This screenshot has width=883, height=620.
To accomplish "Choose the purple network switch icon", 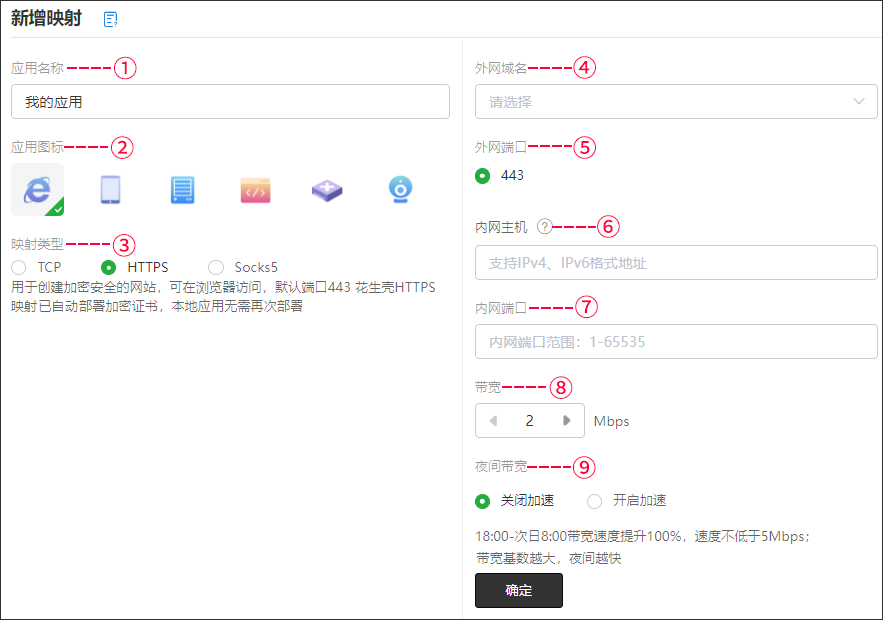I will 327,189.
